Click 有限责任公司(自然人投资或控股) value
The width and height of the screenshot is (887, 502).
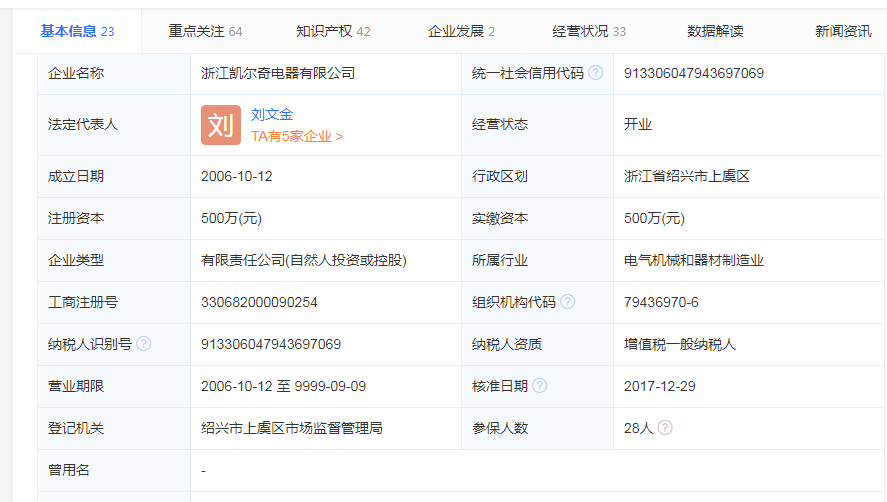tap(304, 260)
